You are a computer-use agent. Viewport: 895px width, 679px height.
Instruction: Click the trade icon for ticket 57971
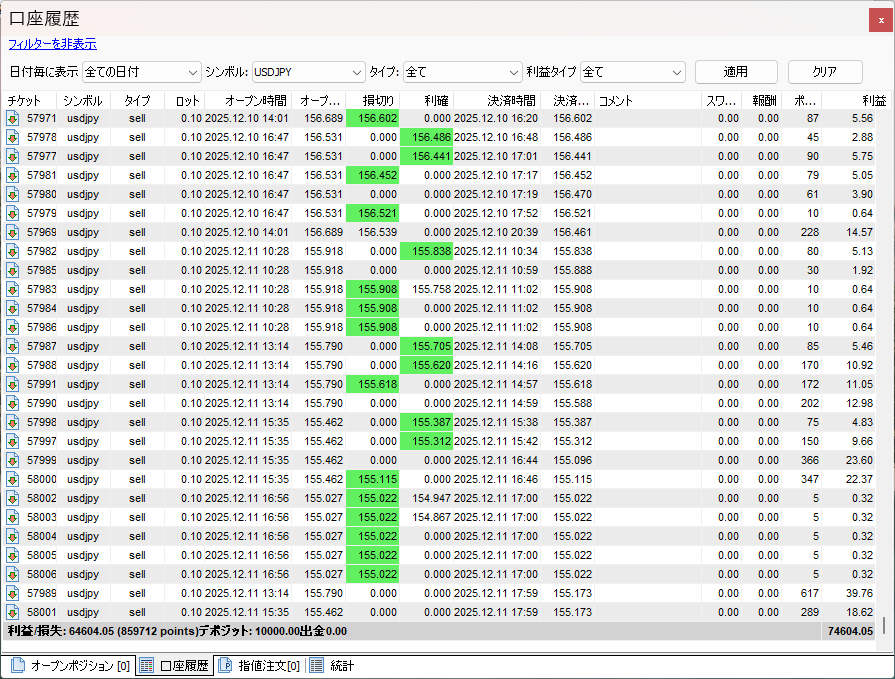click(13, 118)
